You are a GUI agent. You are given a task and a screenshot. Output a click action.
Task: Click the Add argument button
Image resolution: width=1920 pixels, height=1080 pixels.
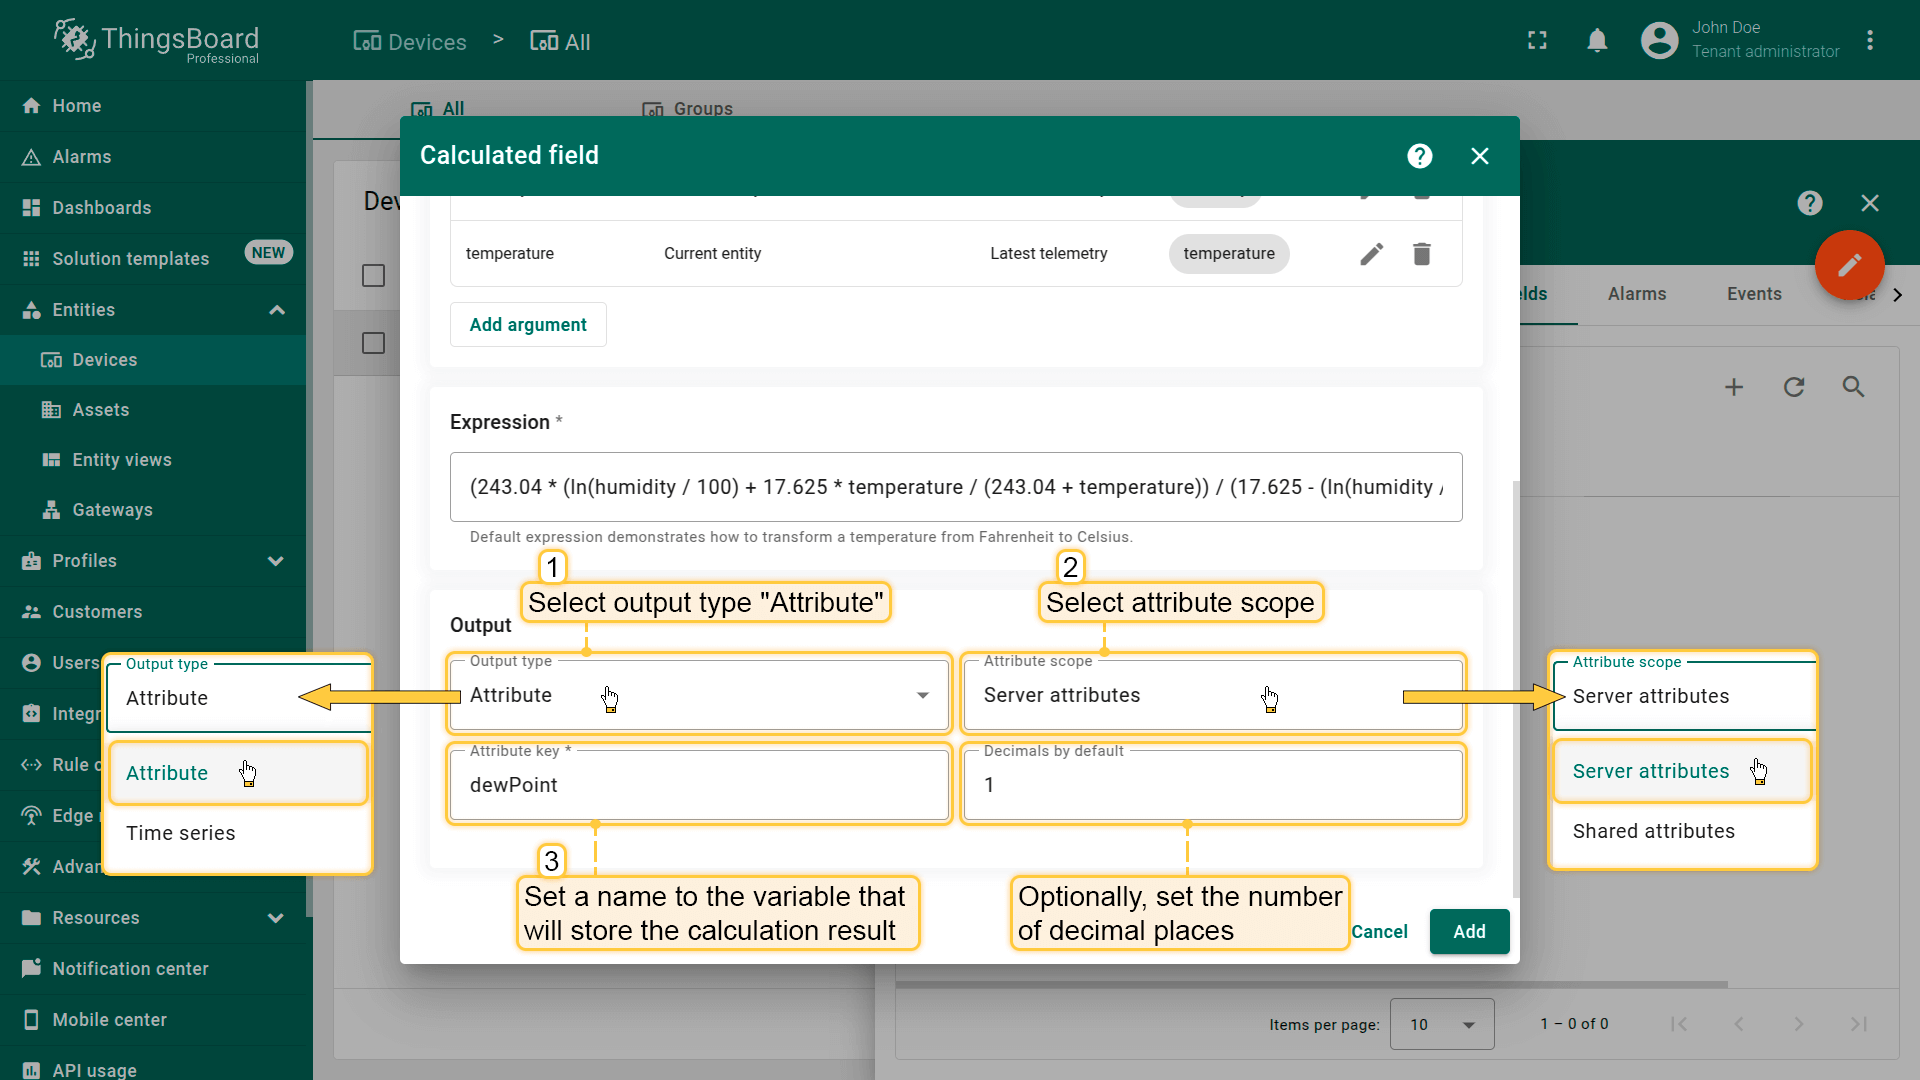click(528, 325)
